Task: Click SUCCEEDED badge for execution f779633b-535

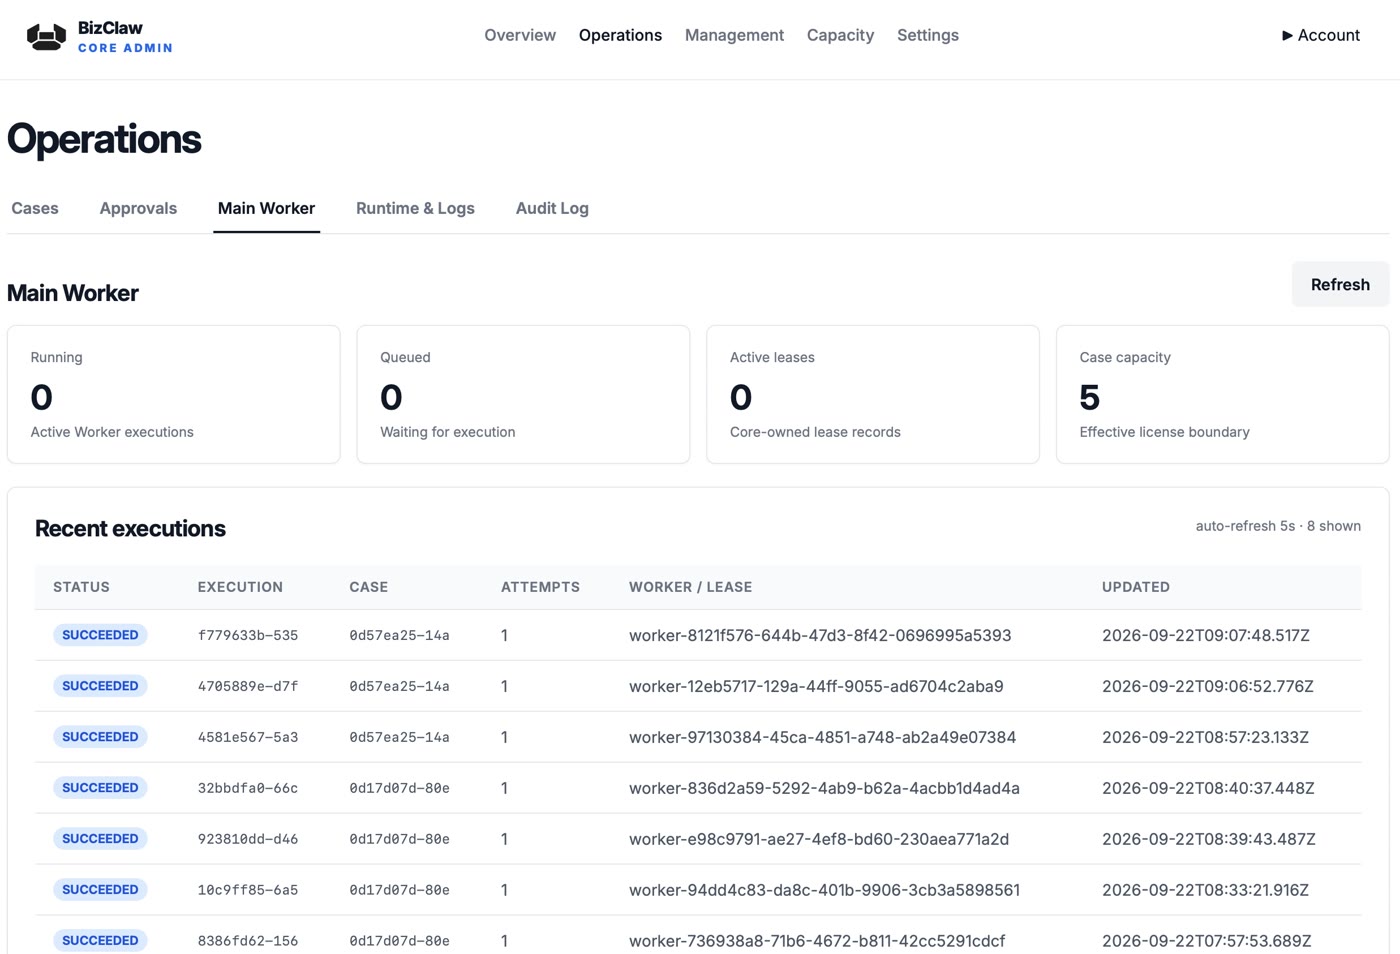Action: click(100, 635)
